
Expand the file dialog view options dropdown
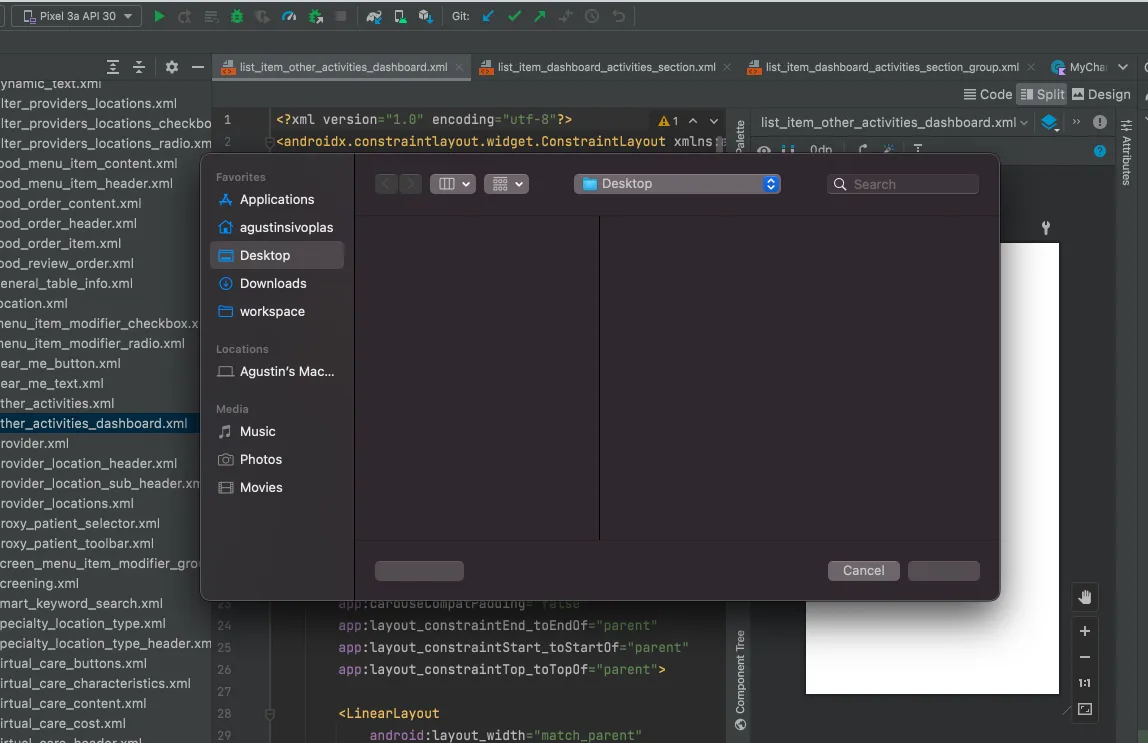click(x=452, y=184)
